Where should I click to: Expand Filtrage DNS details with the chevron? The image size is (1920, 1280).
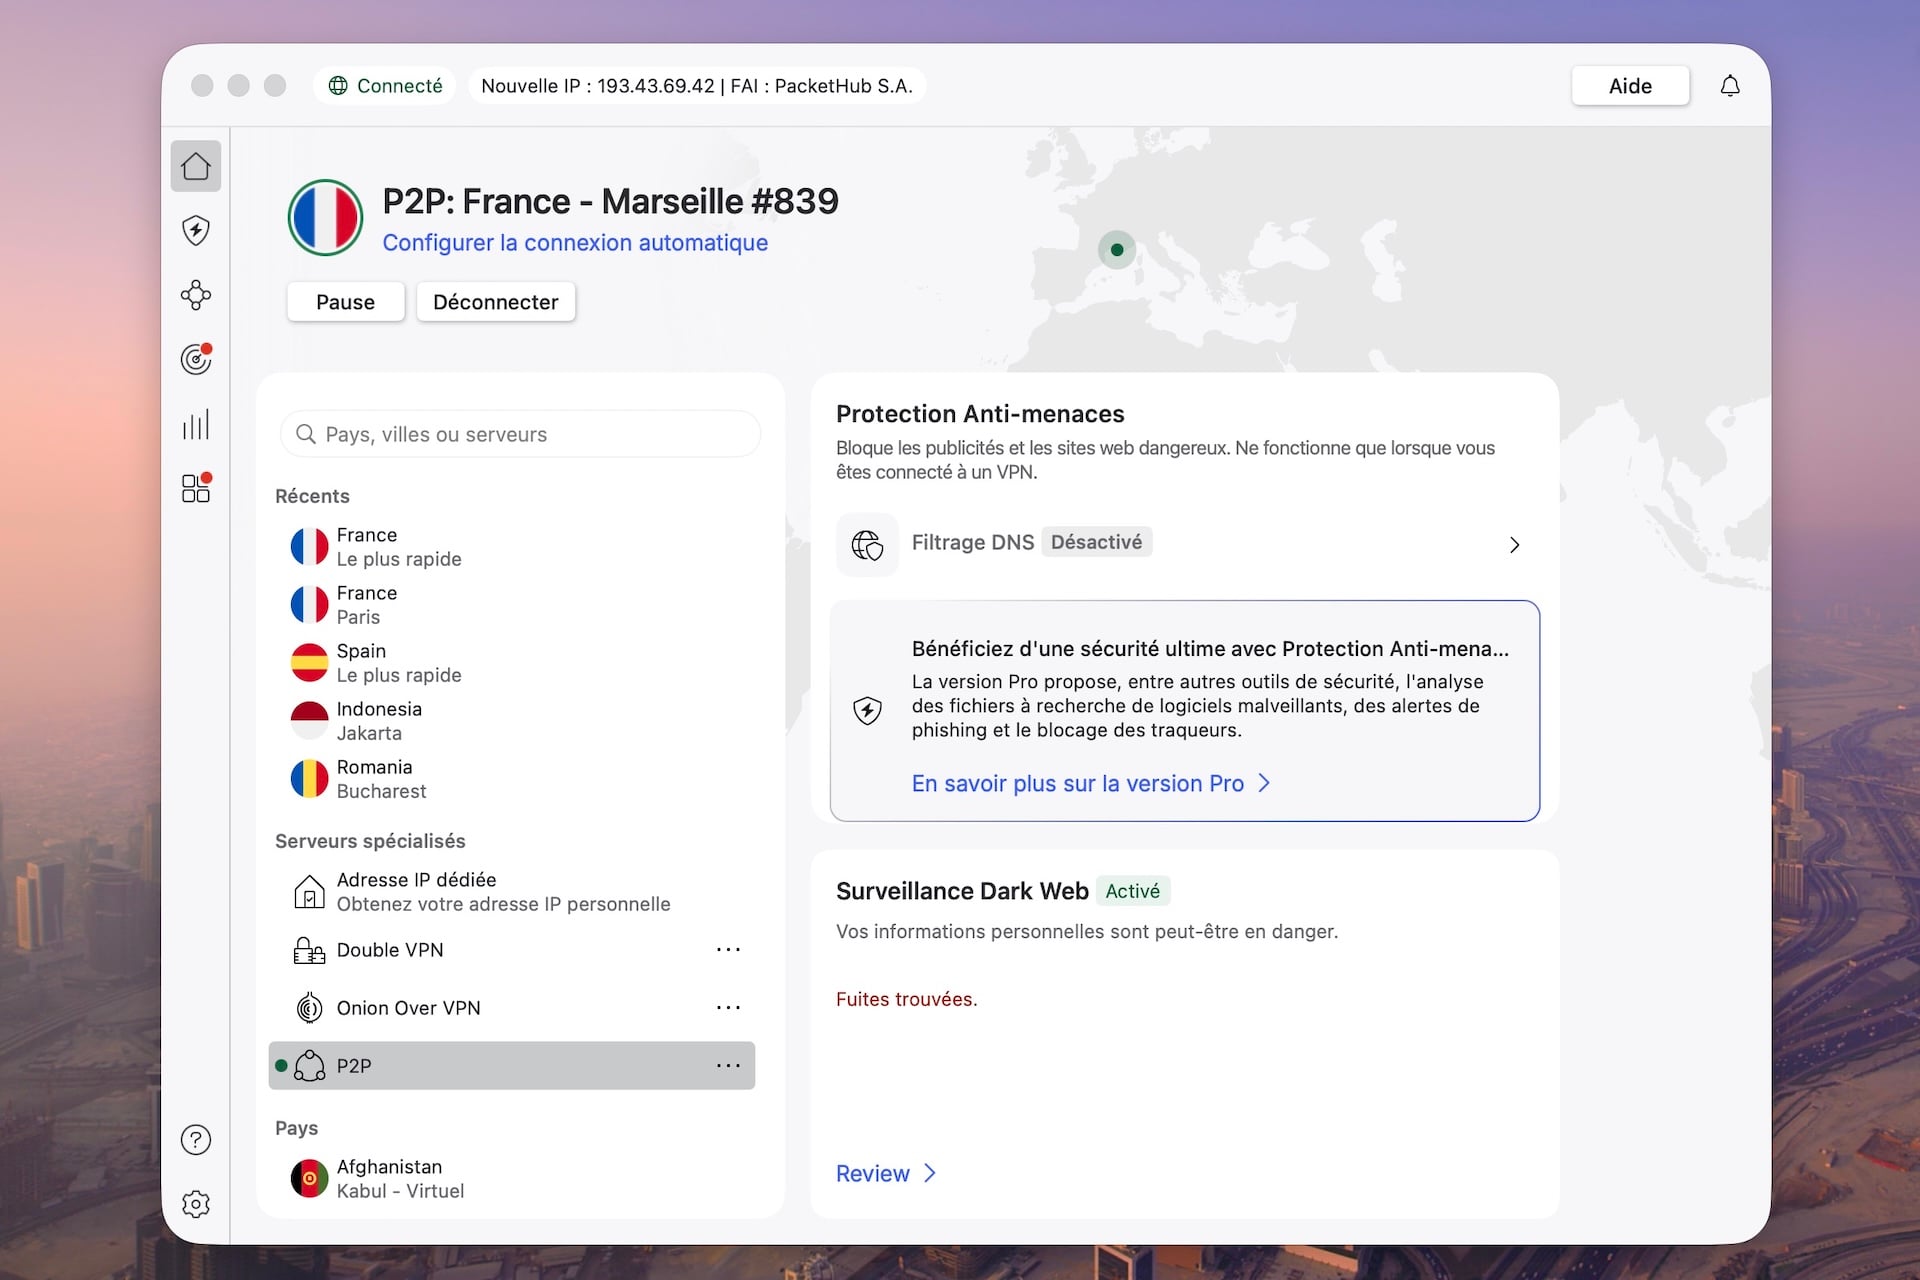(x=1513, y=545)
